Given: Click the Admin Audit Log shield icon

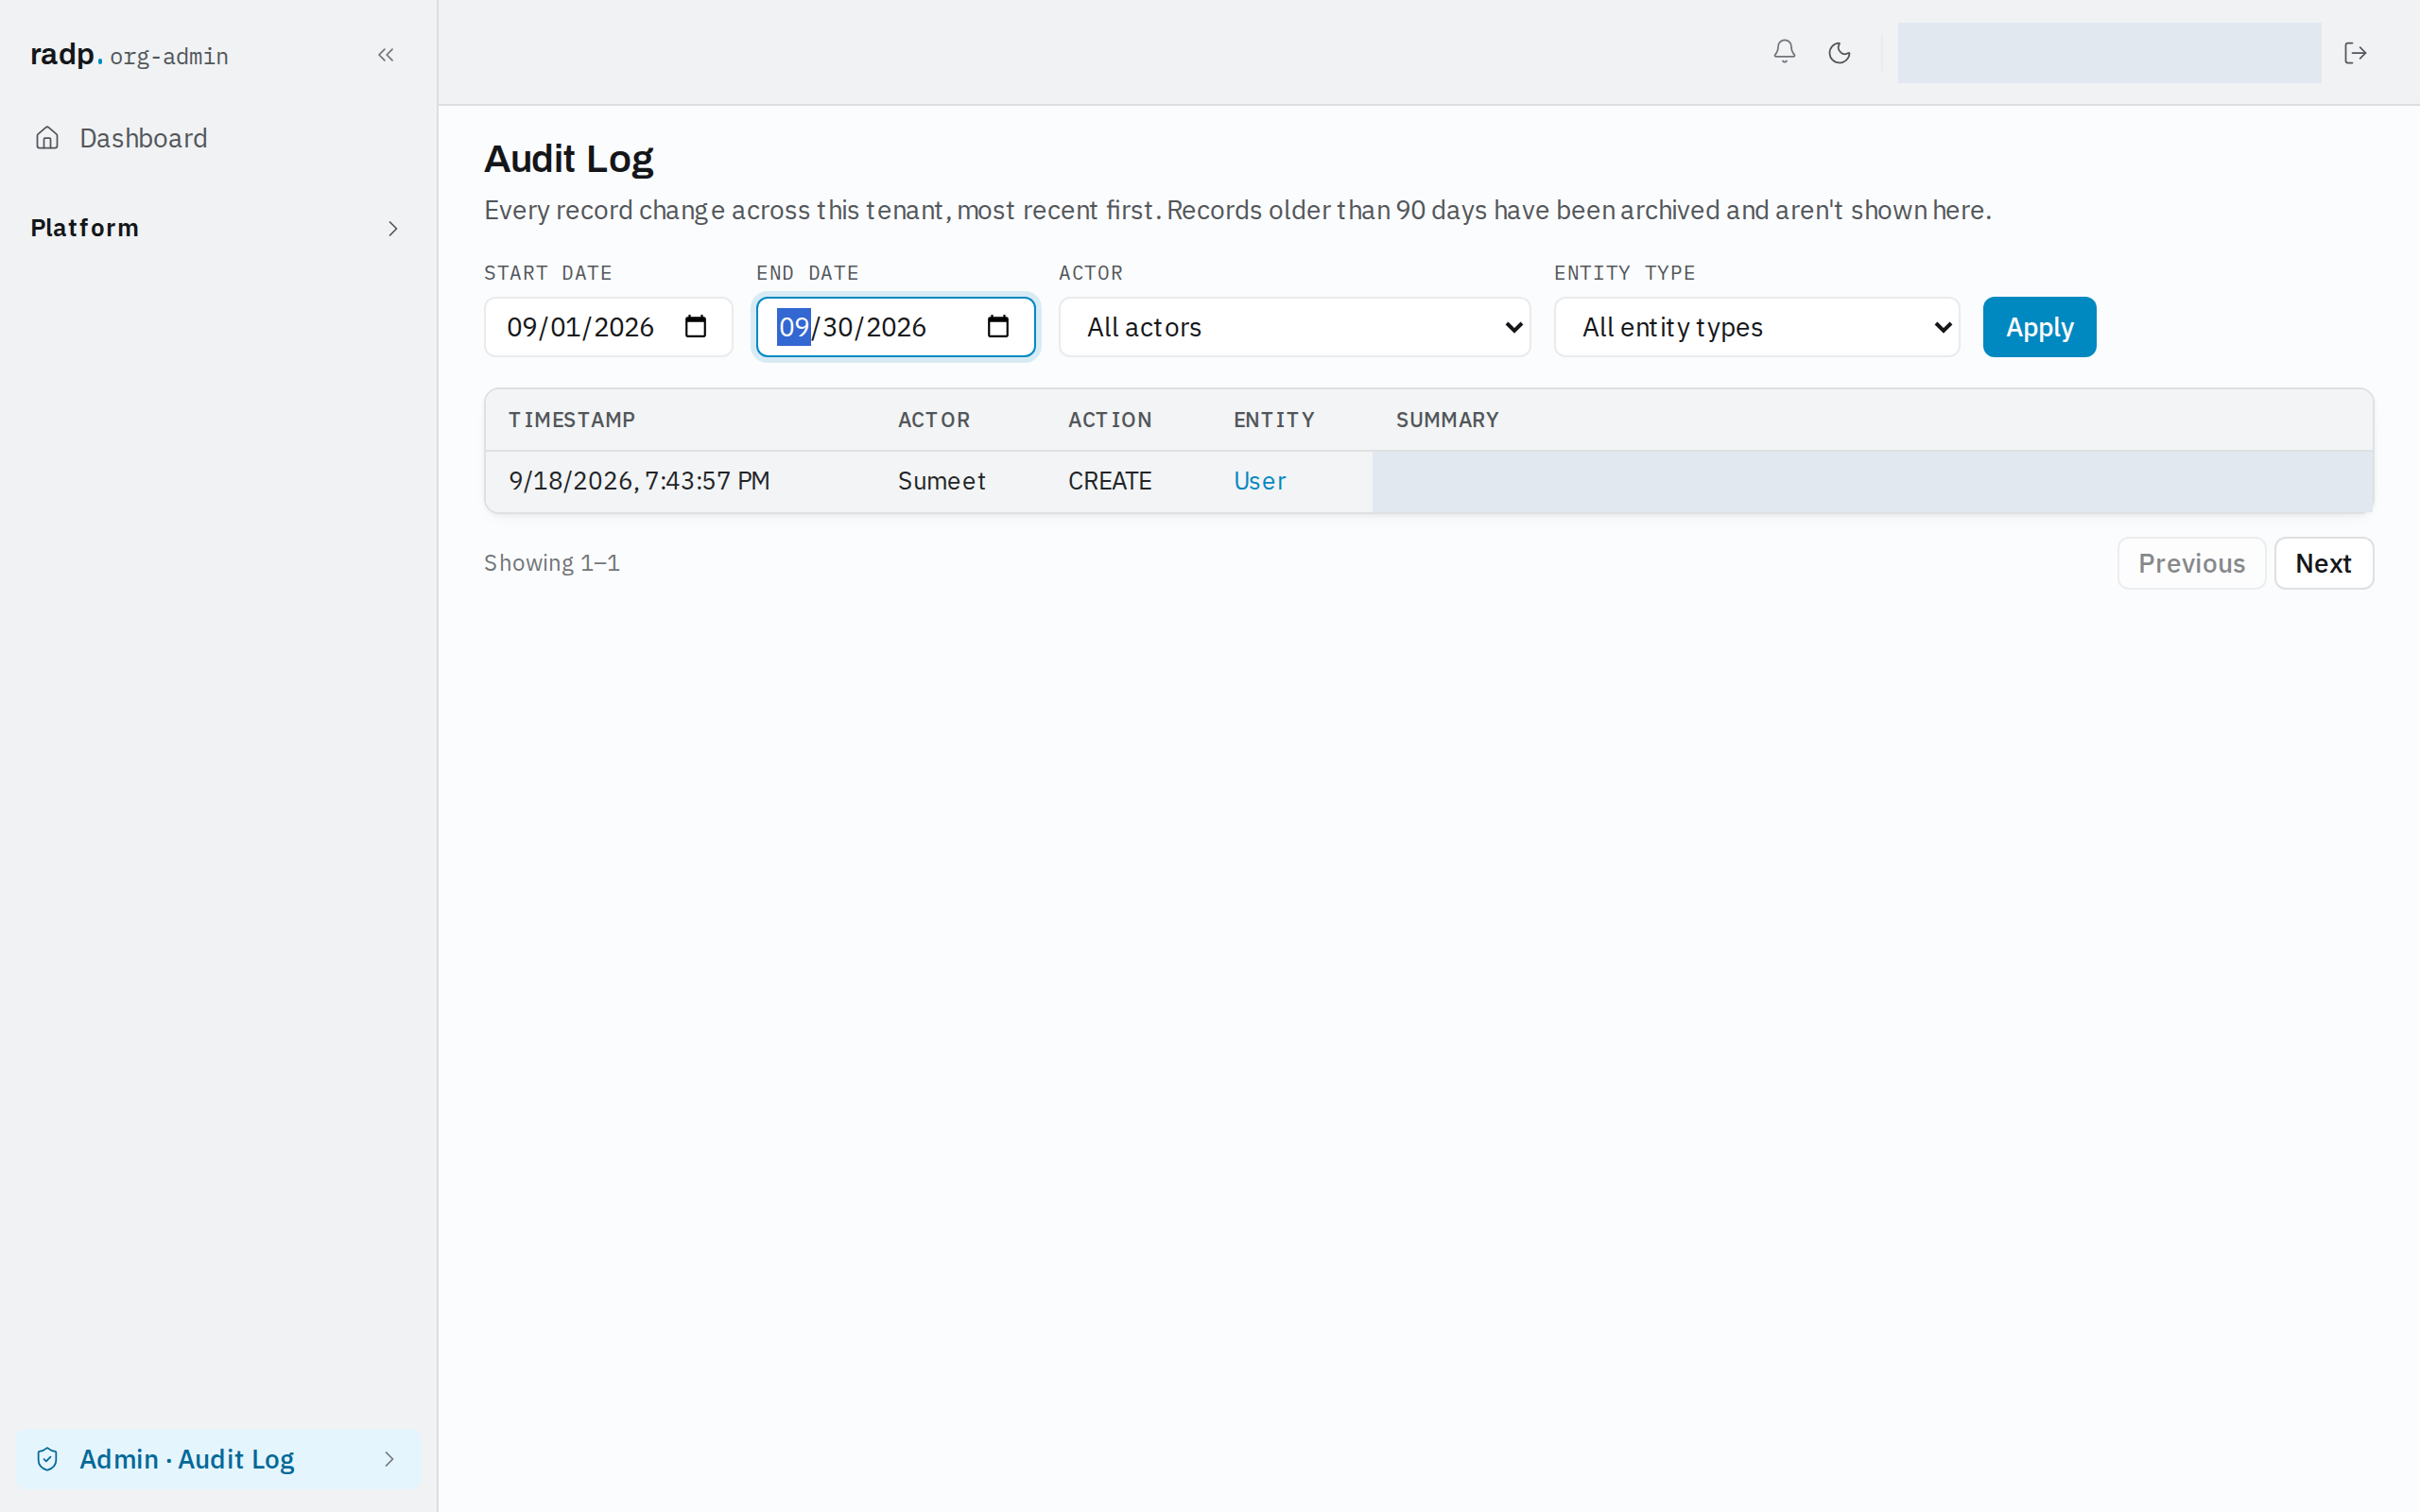Looking at the screenshot, I should [x=47, y=1459].
